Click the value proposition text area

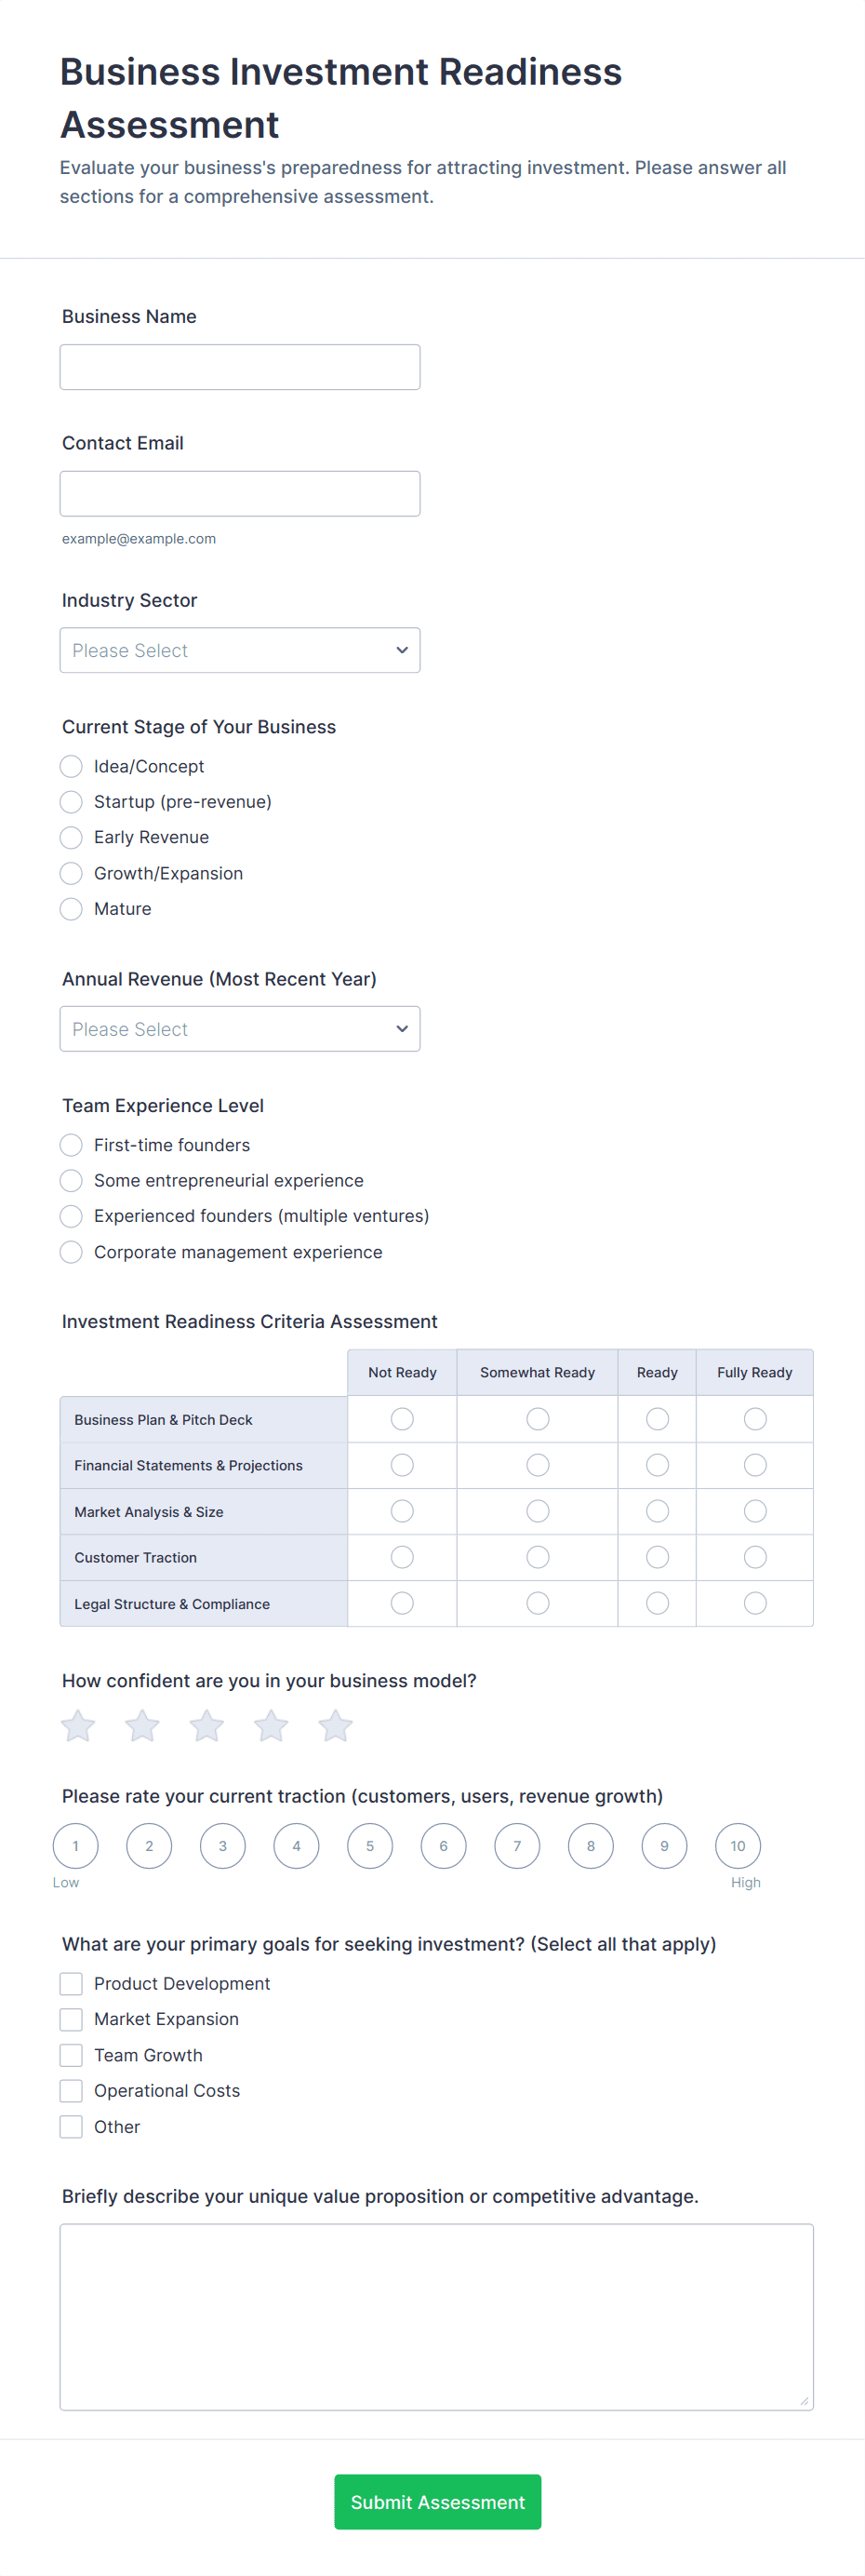coord(436,2316)
